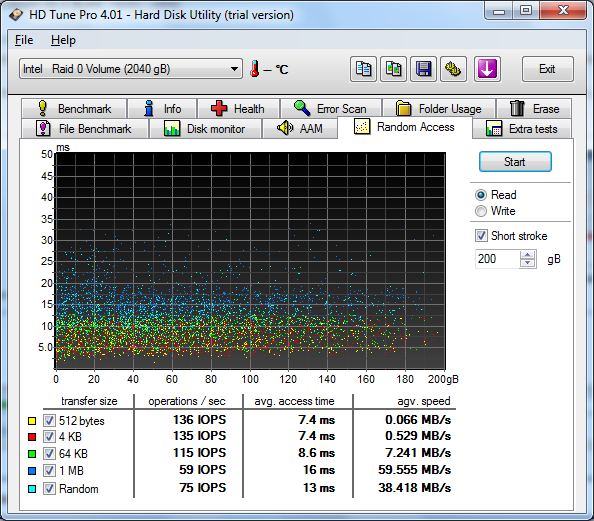The image size is (594, 521).
Task: Open the Intel Raid 0 Volume drive dropdown
Action: click(x=131, y=69)
